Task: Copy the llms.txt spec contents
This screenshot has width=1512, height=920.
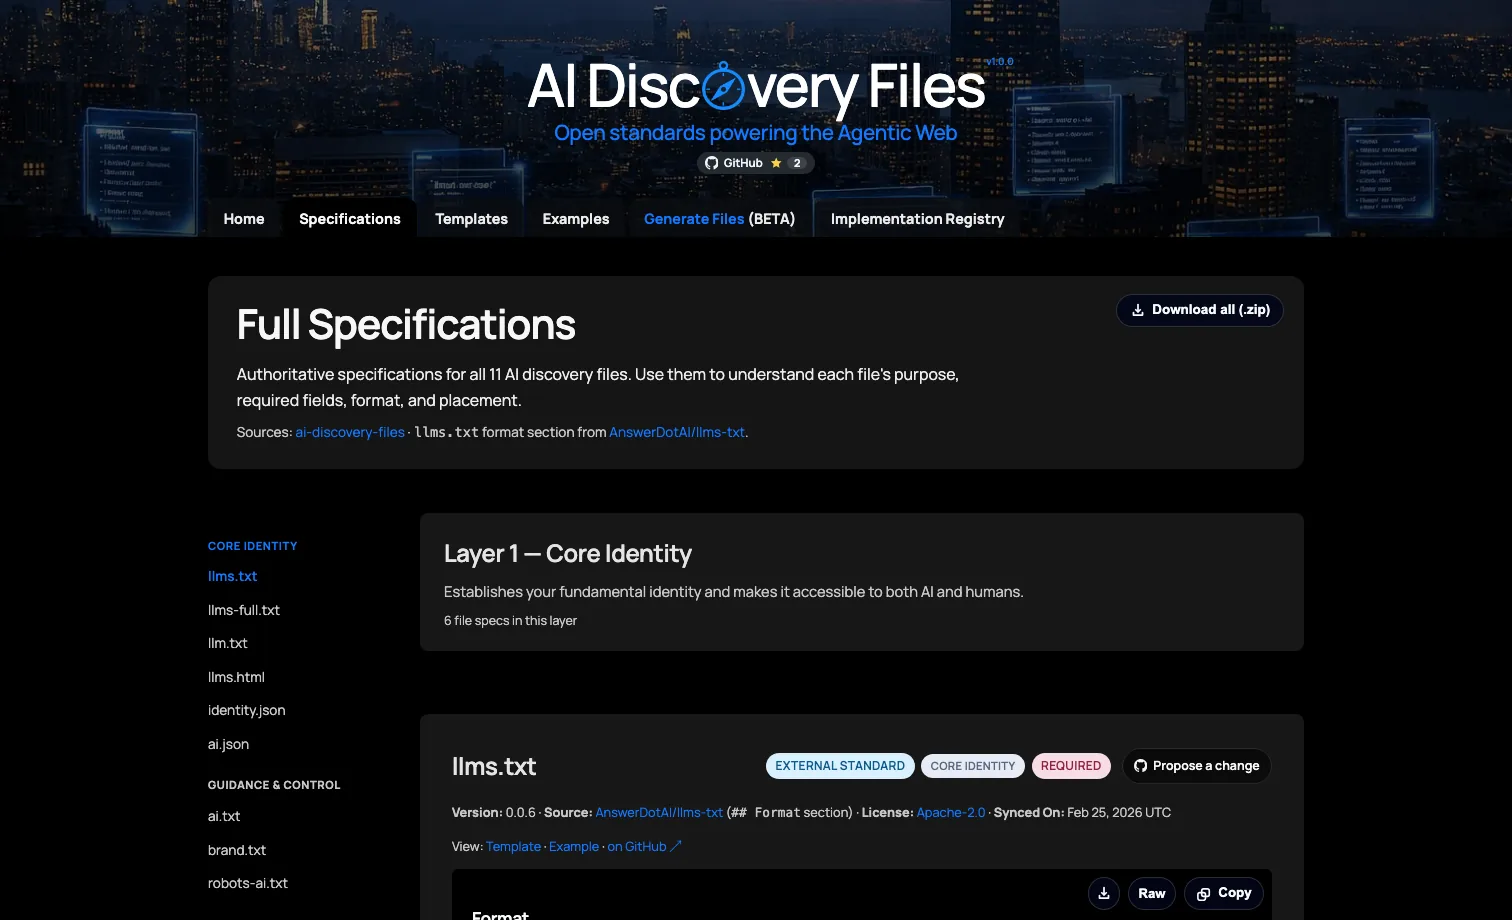Action: pyautogui.click(x=1223, y=893)
